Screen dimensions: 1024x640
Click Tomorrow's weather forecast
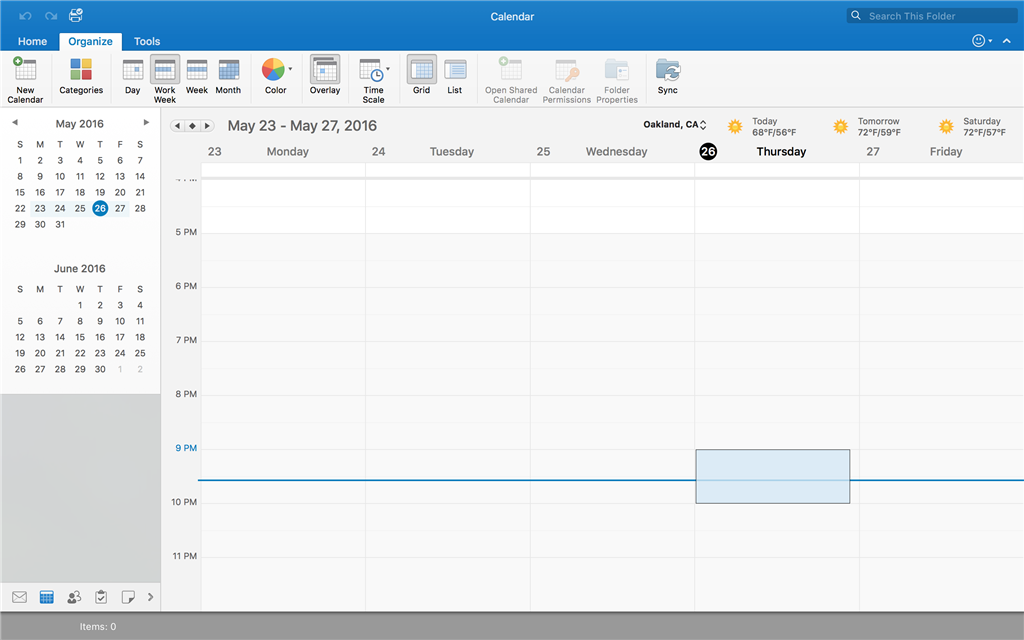pos(868,127)
